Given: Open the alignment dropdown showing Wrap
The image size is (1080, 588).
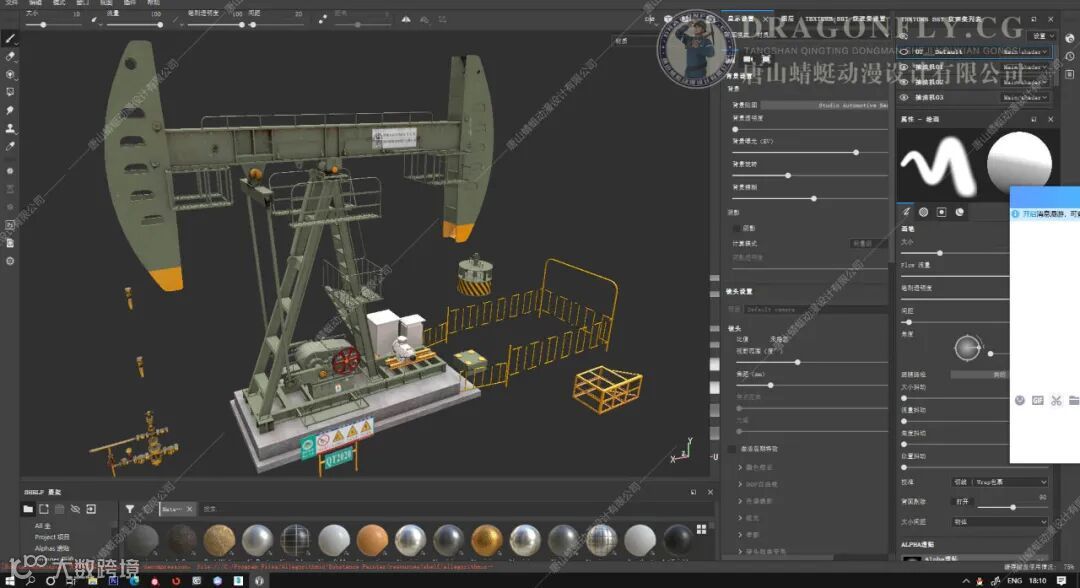Looking at the screenshot, I should (x=998, y=482).
